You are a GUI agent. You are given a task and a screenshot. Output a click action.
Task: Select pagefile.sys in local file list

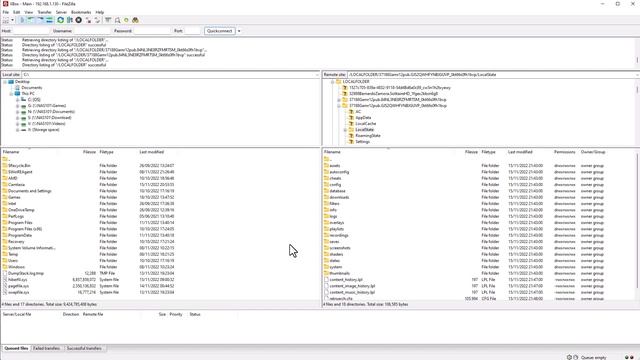pos(18,286)
